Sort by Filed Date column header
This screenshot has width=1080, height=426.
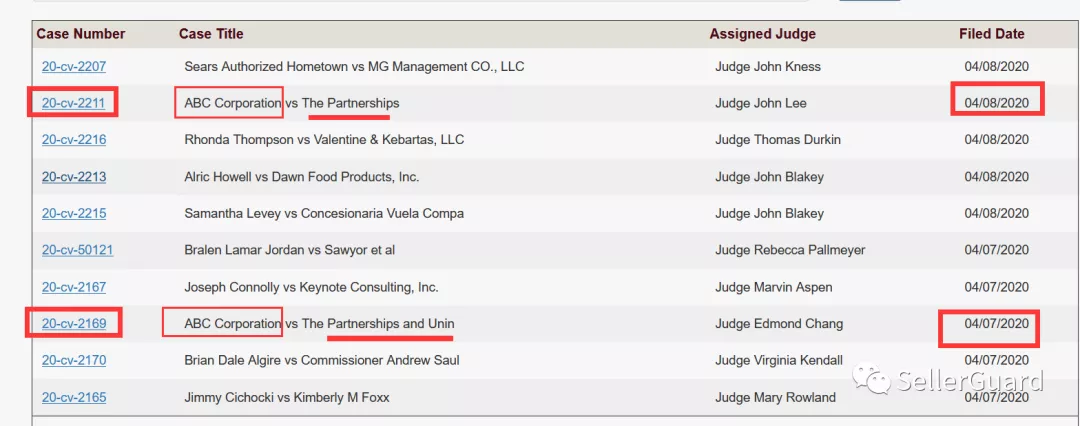(x=992, y=34)
